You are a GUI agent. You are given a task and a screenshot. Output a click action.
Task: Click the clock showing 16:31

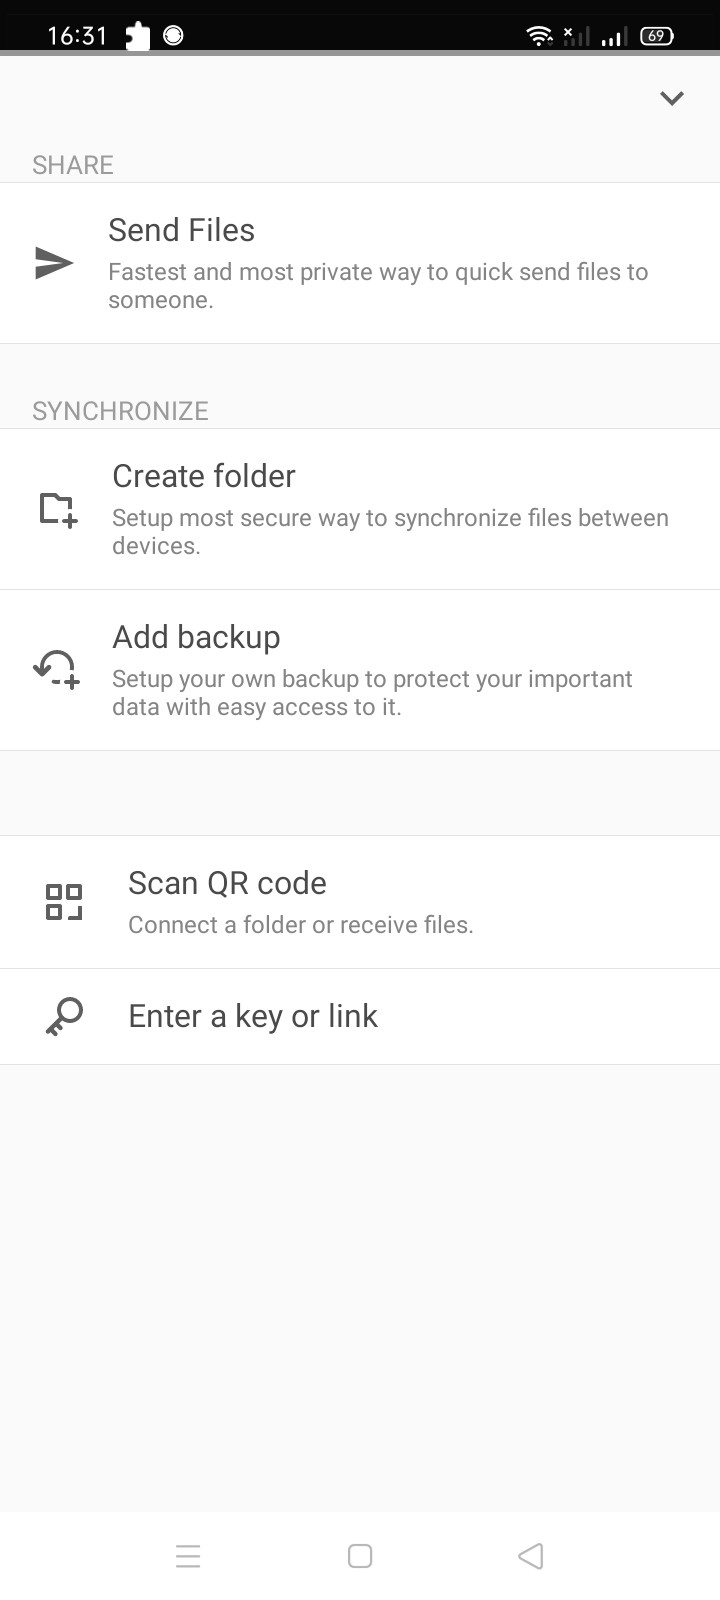pyautogui.click(x=76, y=33)
